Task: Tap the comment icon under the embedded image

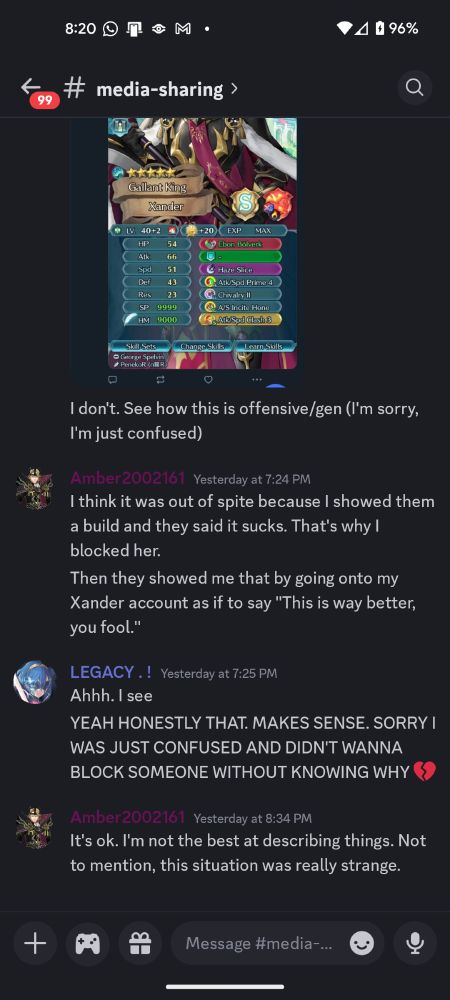Action: [112, 379]
